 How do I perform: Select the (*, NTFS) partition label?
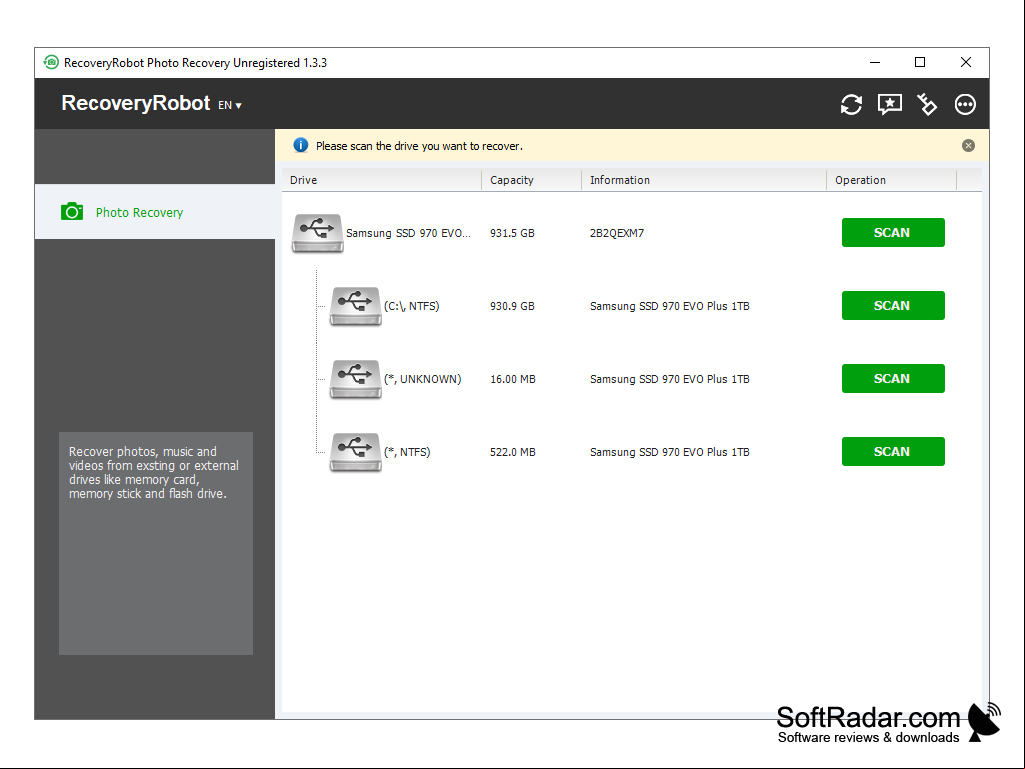(407, 452)
